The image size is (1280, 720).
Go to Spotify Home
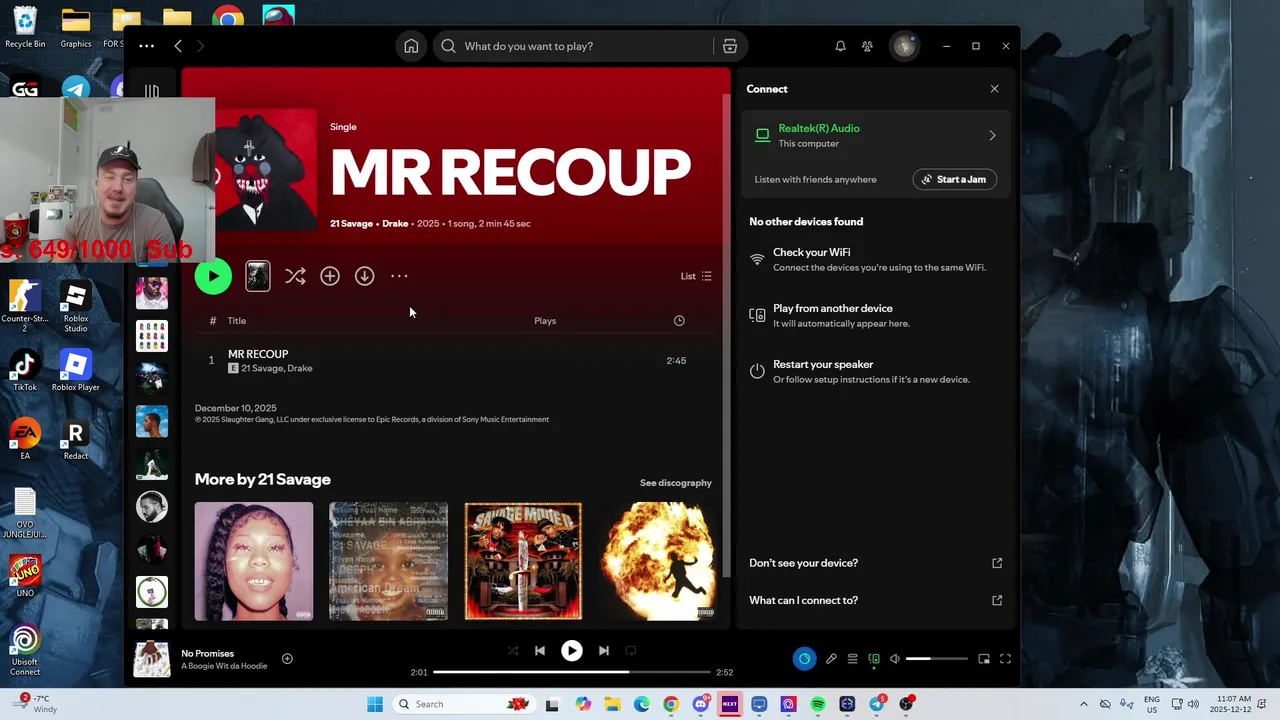tap(411, 46)
